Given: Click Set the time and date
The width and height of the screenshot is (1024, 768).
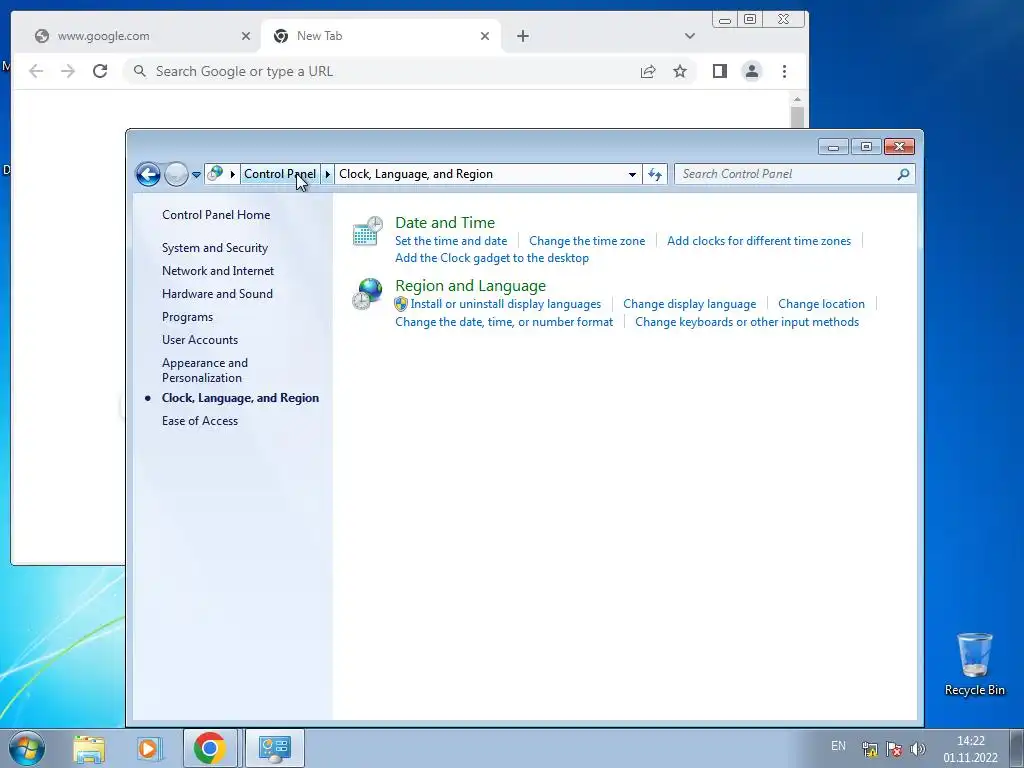Looking at the screenshot, I should pos(451,241).
